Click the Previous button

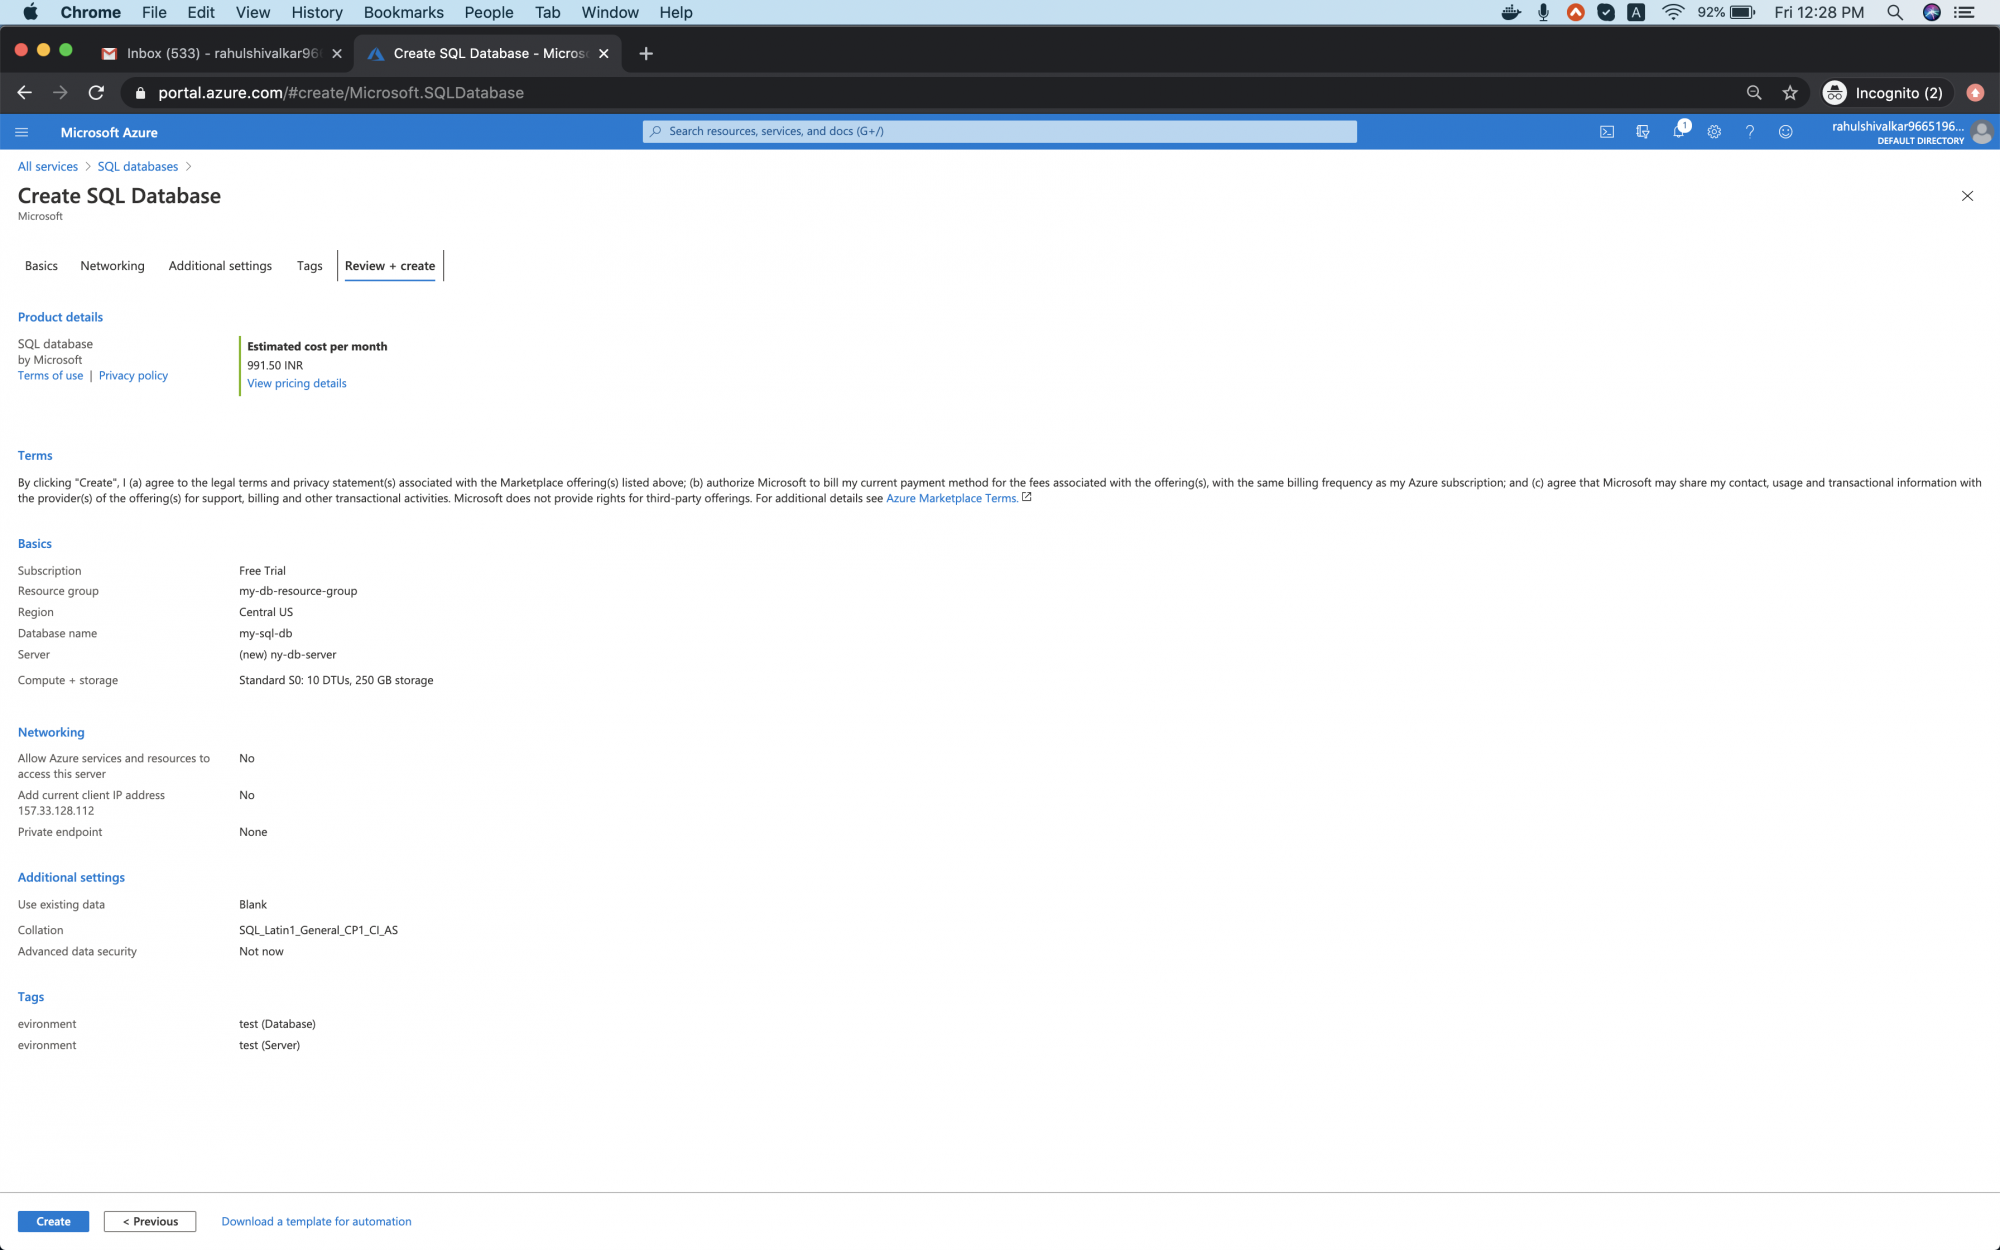(150, 1221)
